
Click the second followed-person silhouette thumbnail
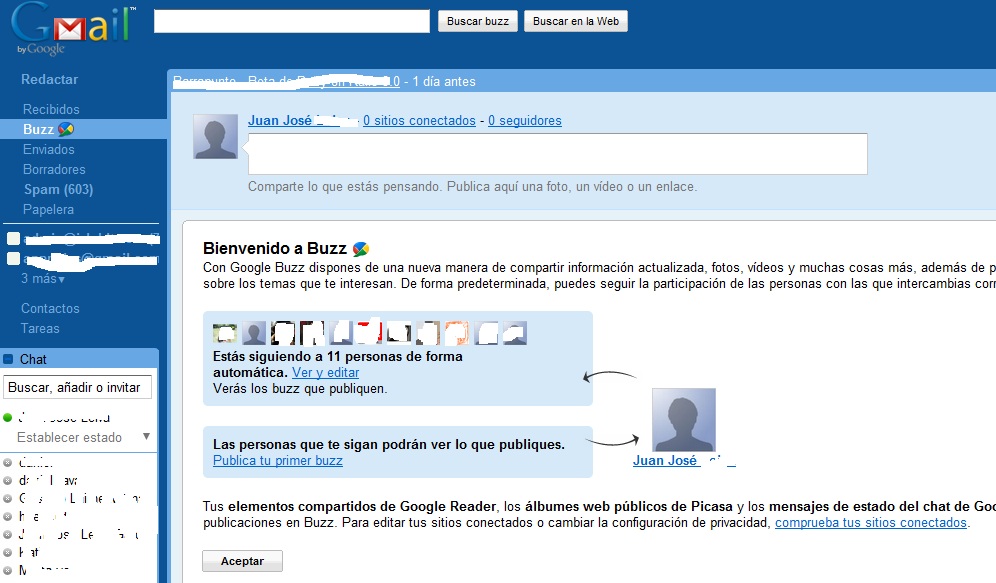click(253, 333)
